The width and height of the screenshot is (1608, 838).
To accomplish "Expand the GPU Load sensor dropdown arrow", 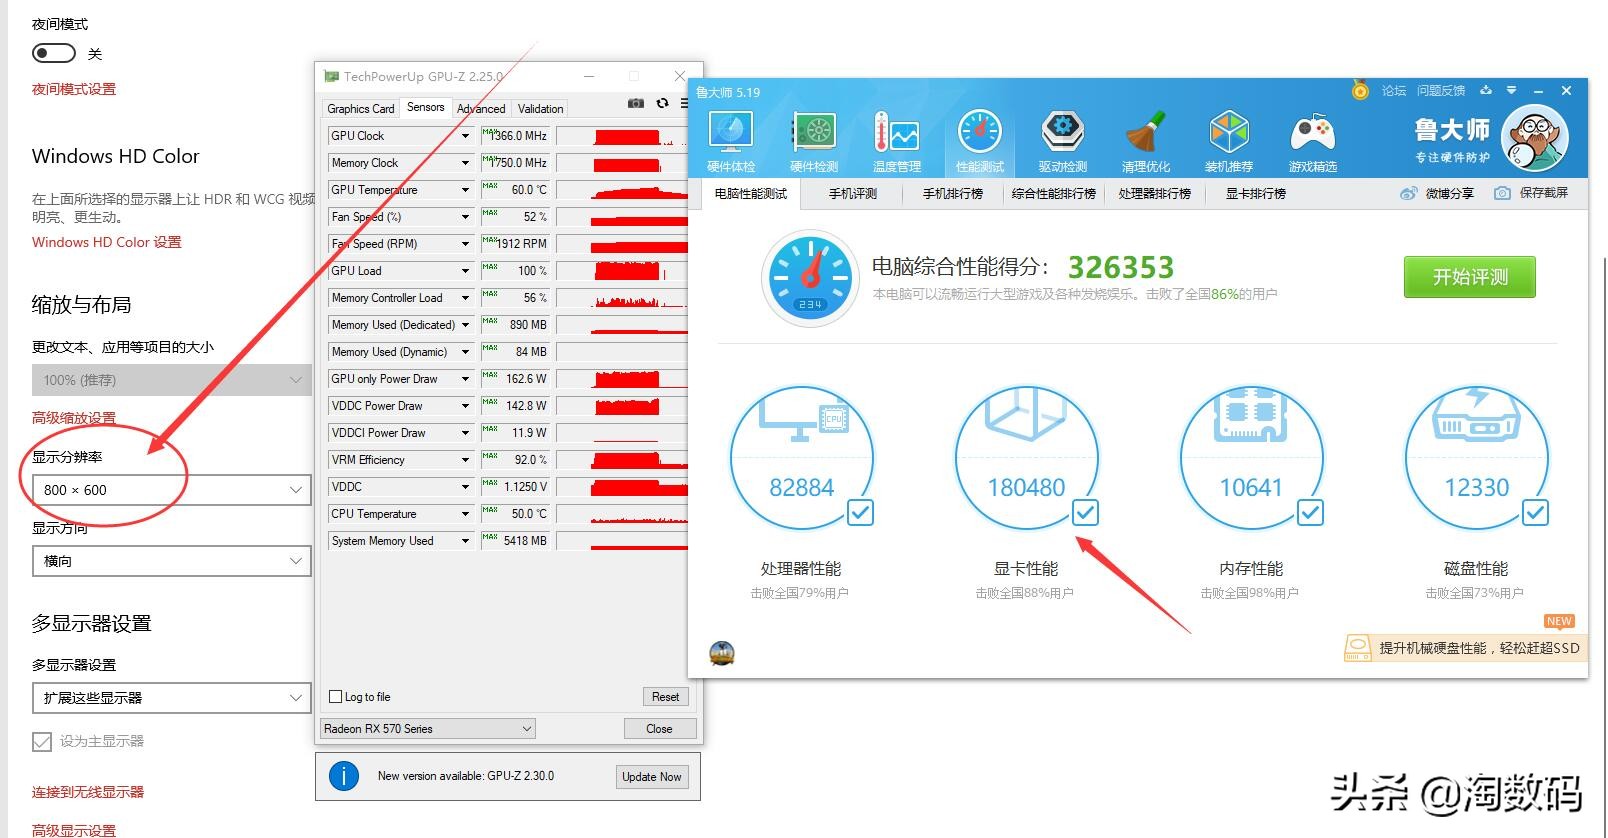I will (465, 271).
